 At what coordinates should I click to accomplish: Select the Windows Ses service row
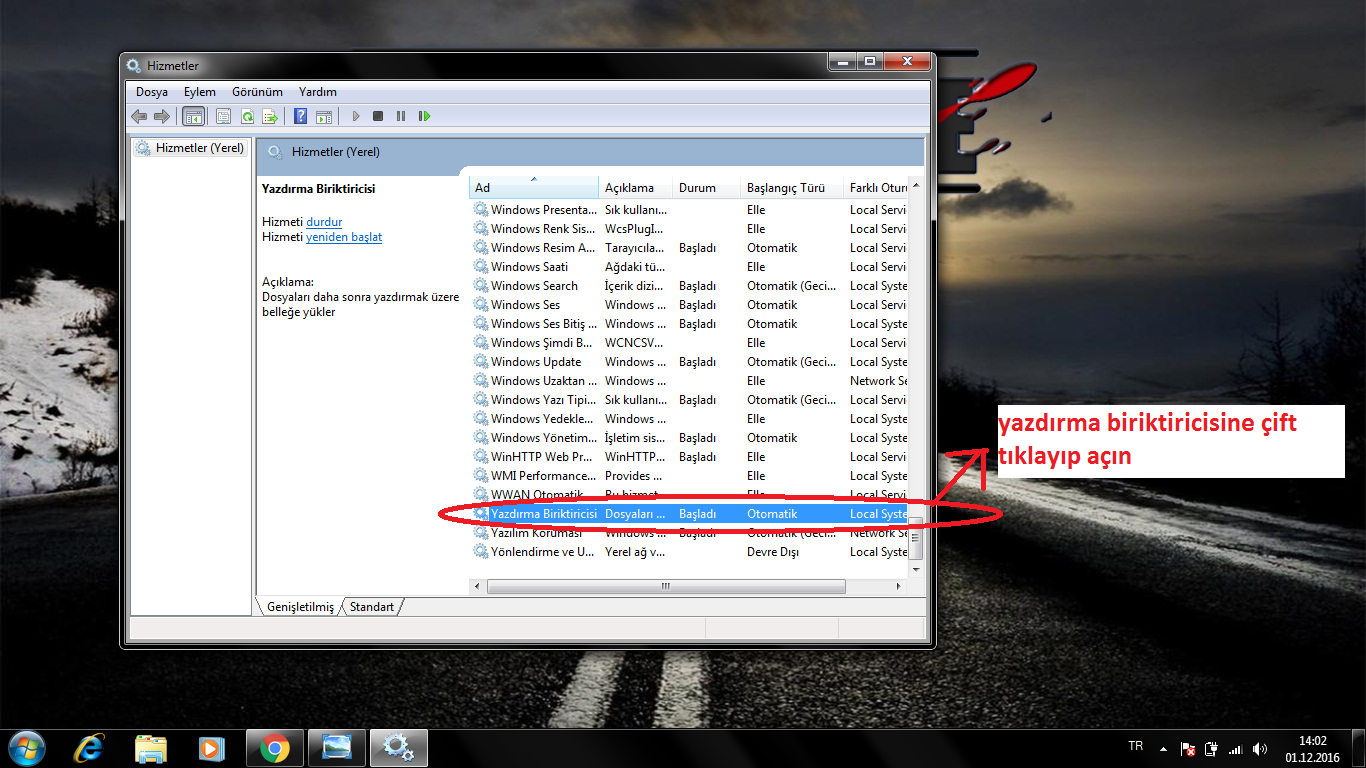689,305
